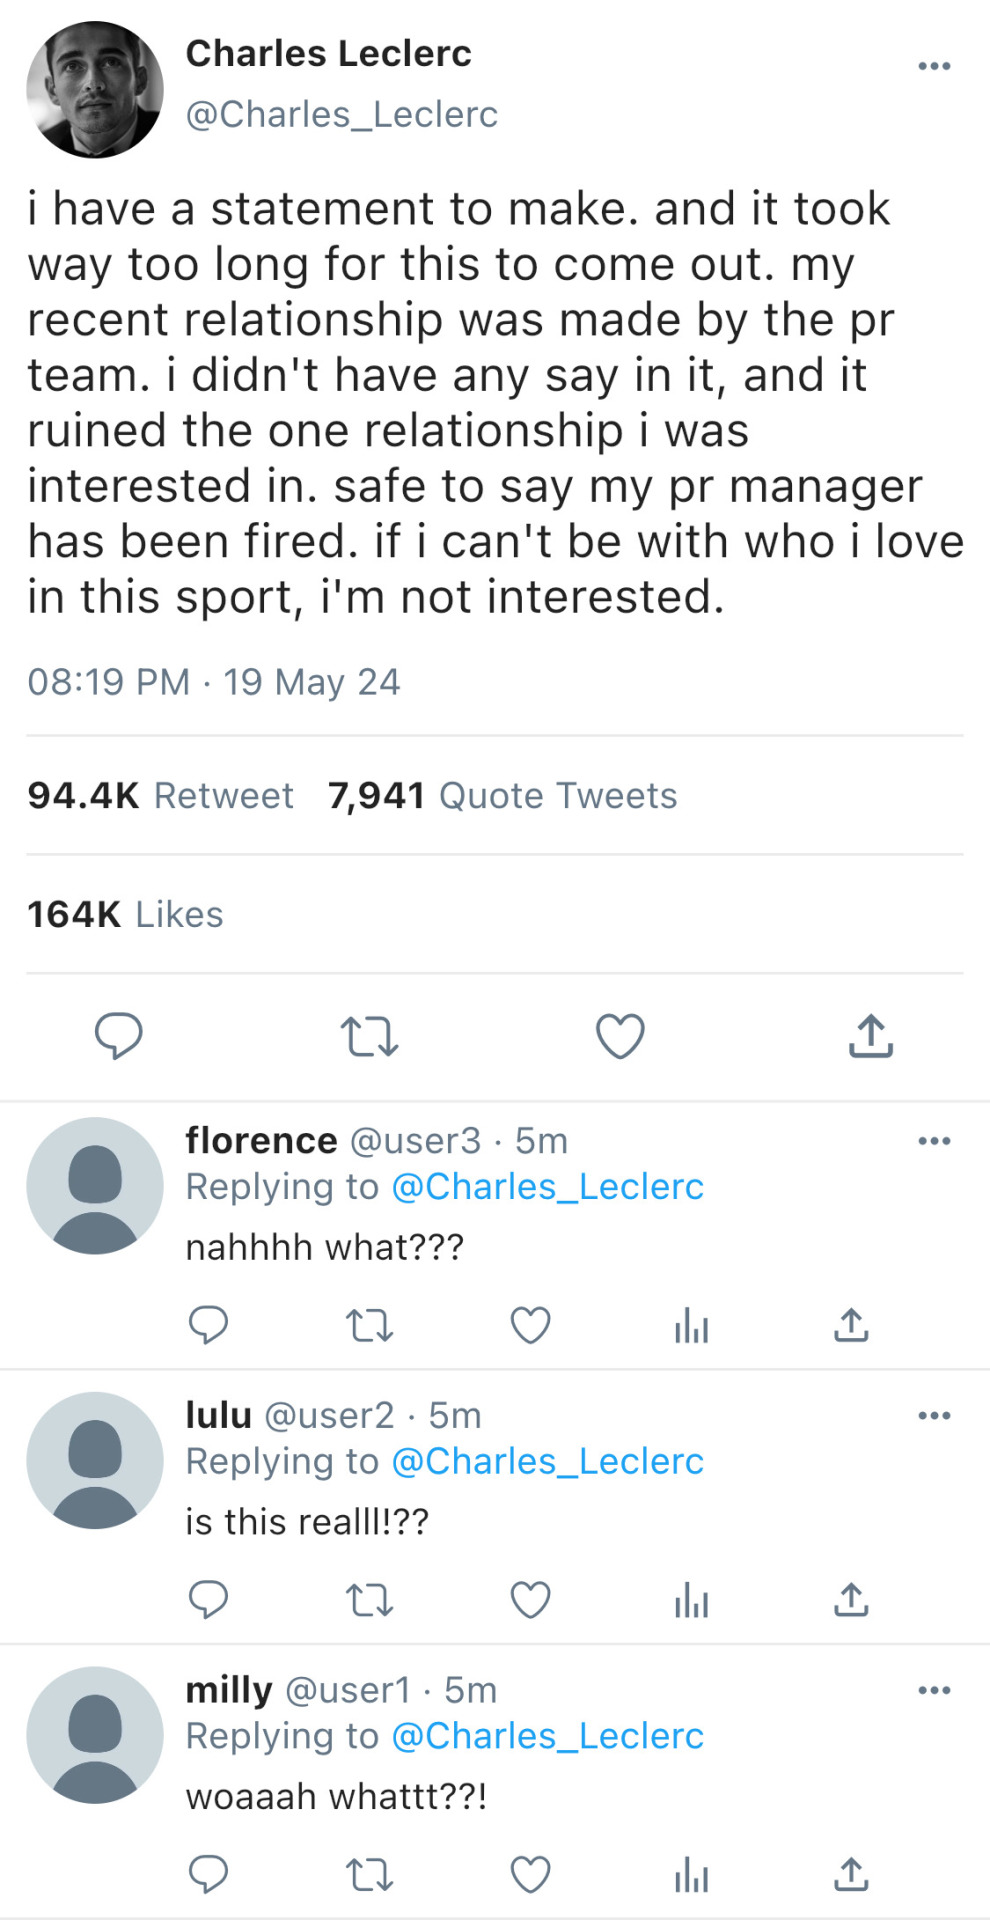Like florence's reply
990x1920 pixels.
click(530, 1325)
